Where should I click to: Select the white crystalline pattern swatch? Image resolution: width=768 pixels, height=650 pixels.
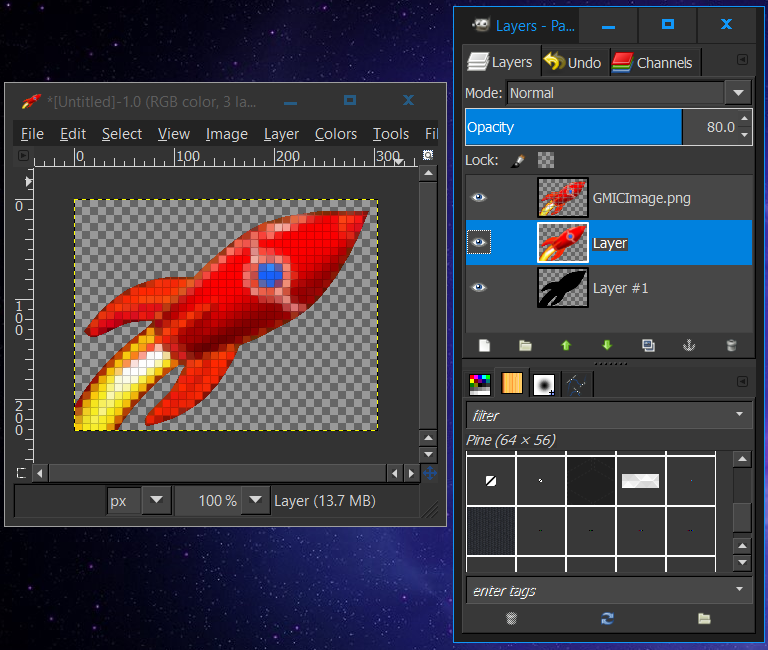[641, 481]
